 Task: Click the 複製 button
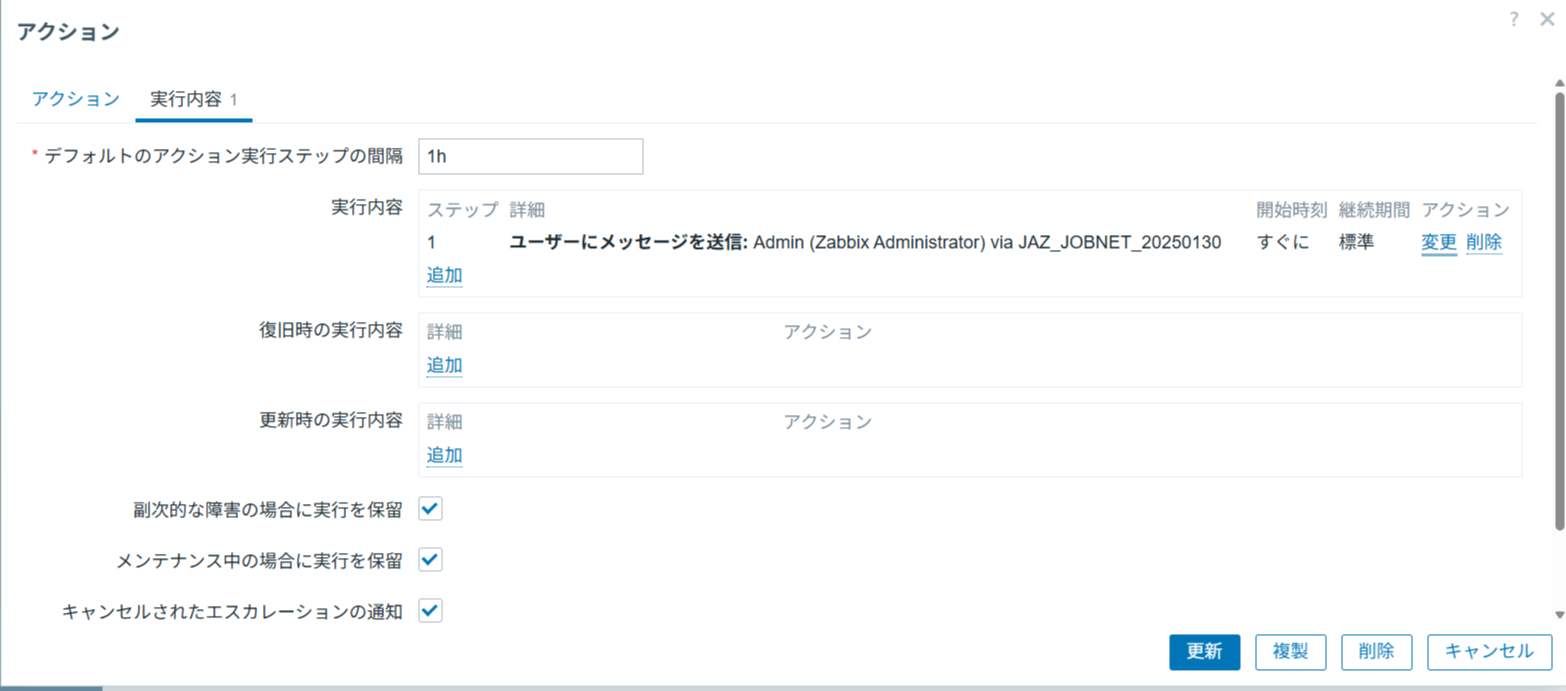(x=1291, y=651)
